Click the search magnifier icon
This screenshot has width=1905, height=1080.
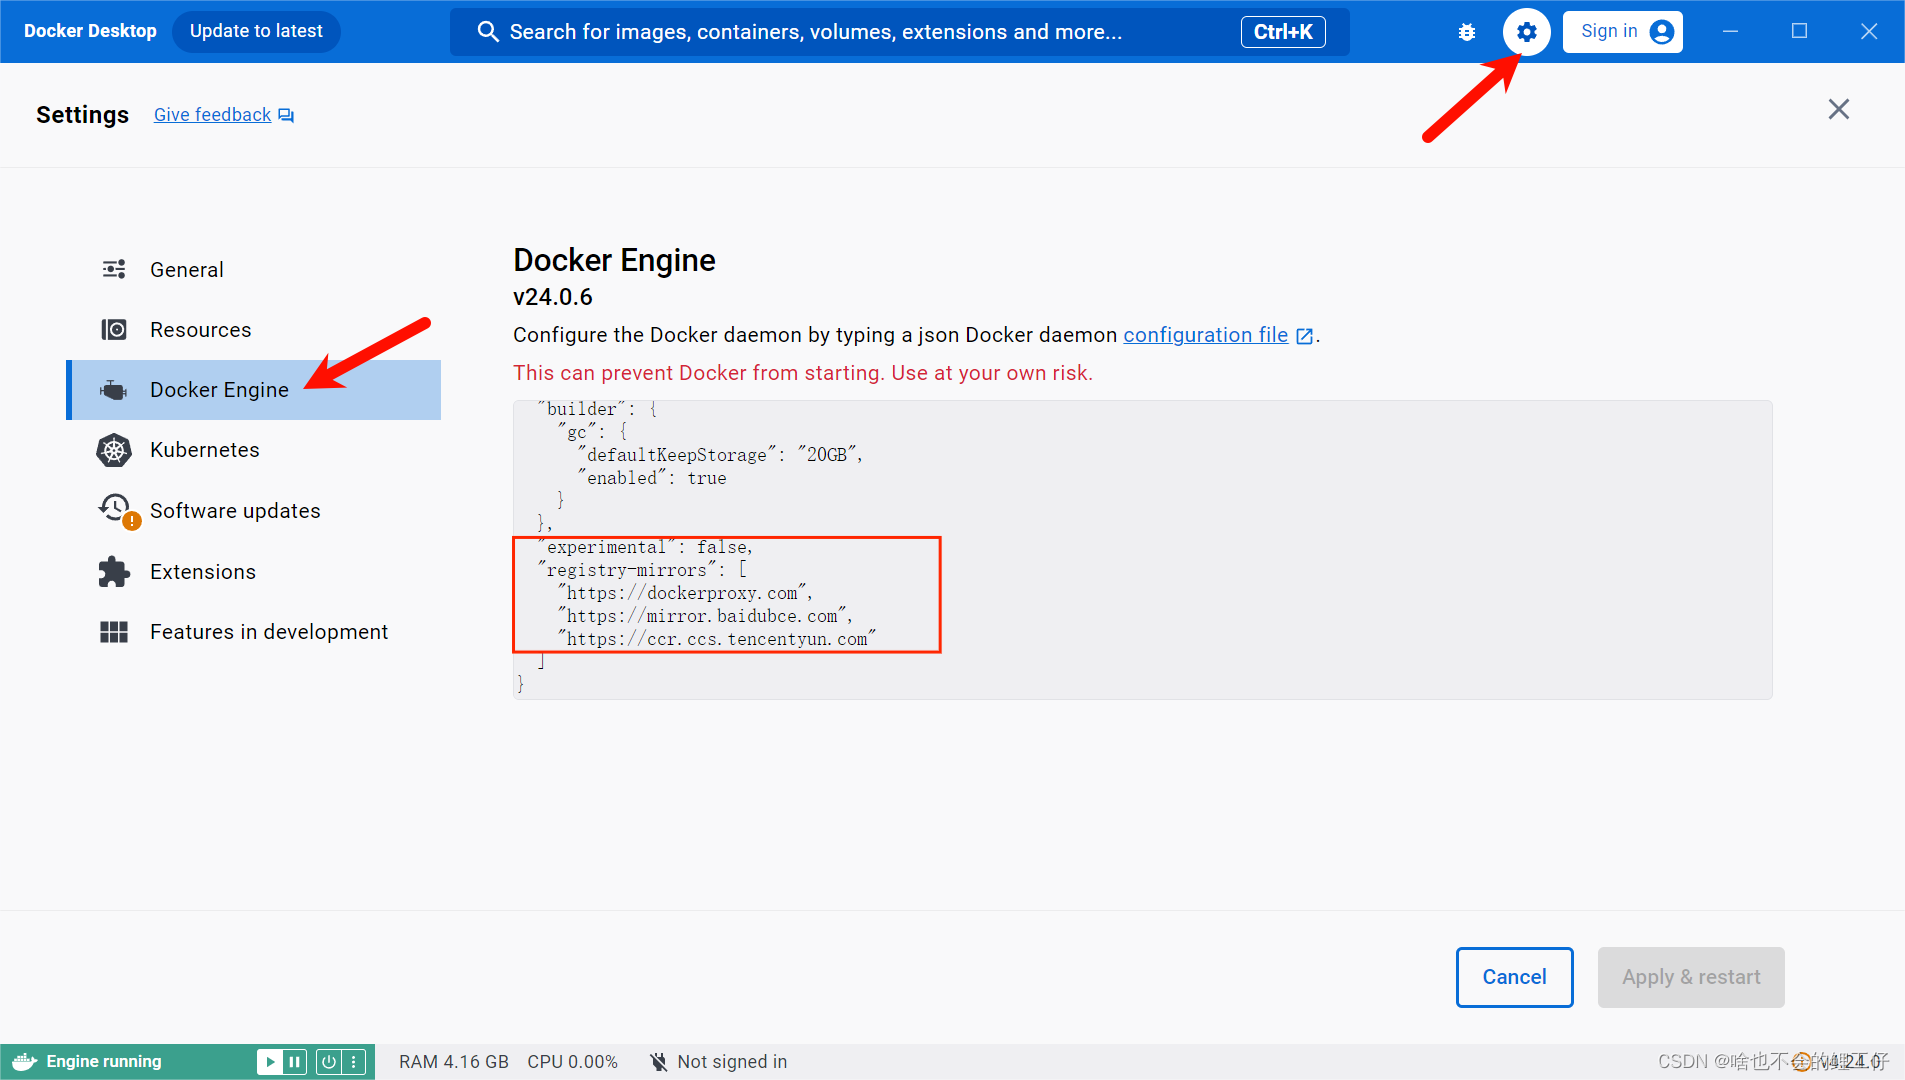[x=488, y=31]
